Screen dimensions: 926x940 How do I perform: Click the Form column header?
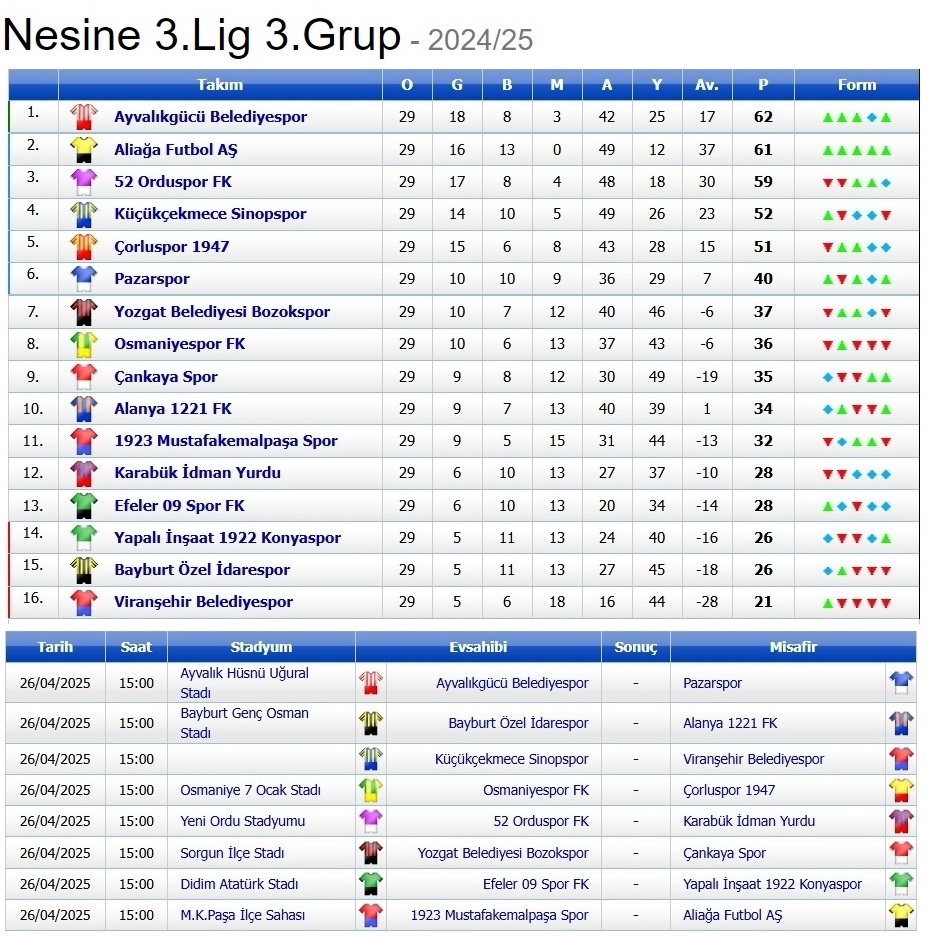pos(856,85)
